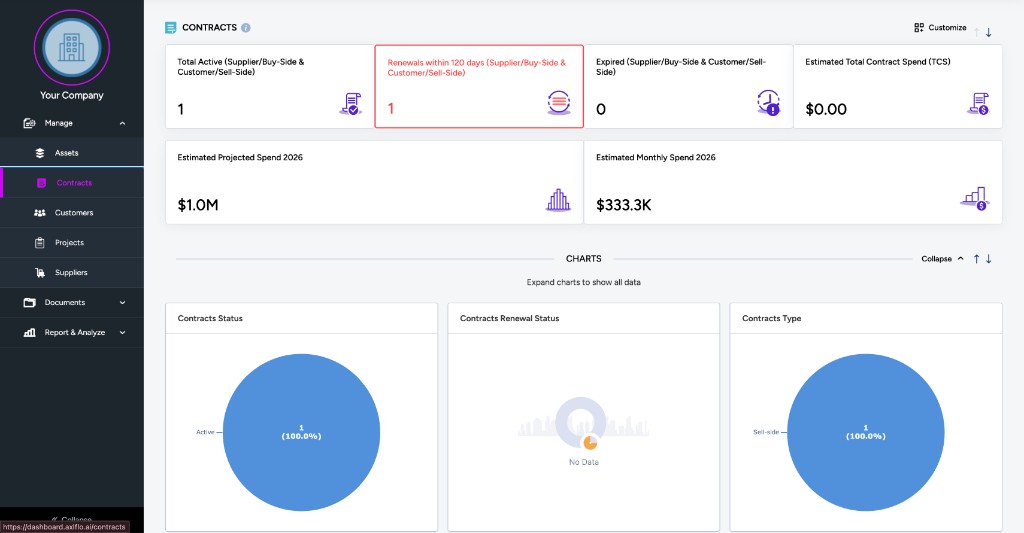
Task: Click the Sell-side legend label on pie
Action: tap(766, 432)
